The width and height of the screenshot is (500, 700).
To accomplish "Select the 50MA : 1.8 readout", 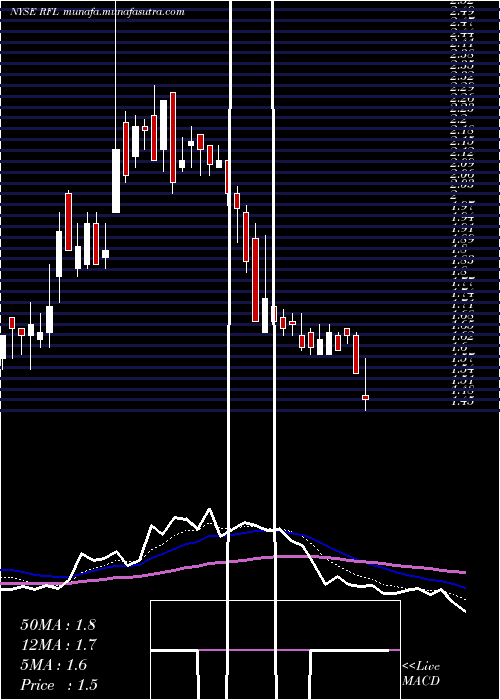I will (58, 625).
